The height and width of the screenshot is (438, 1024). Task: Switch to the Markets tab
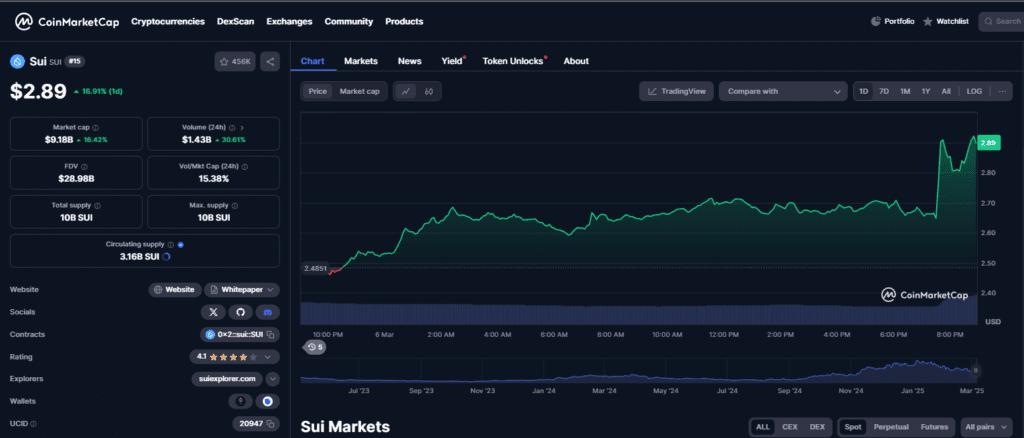pos(361,61)
